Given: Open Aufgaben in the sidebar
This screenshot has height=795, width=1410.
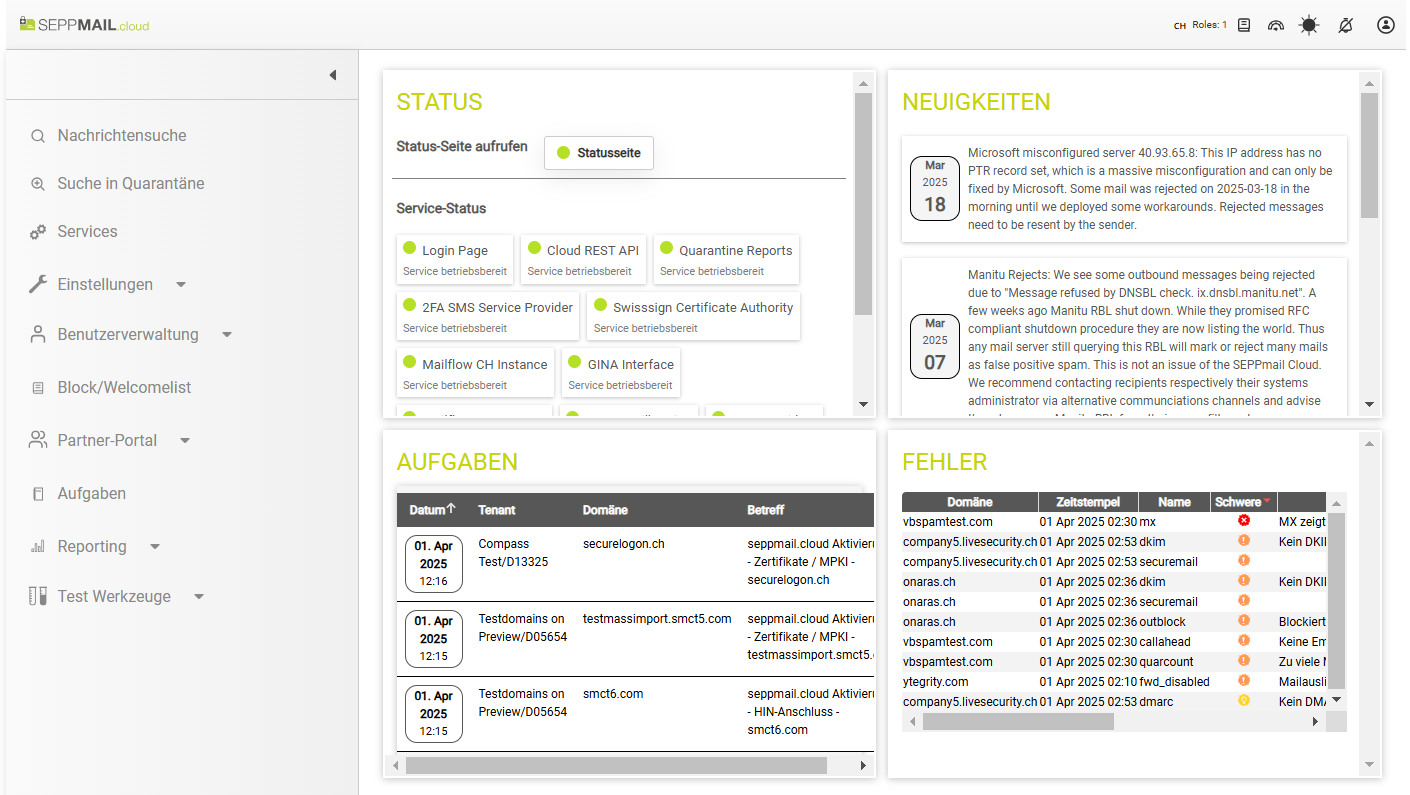Looking at the screenshot, I should point(92,493).
